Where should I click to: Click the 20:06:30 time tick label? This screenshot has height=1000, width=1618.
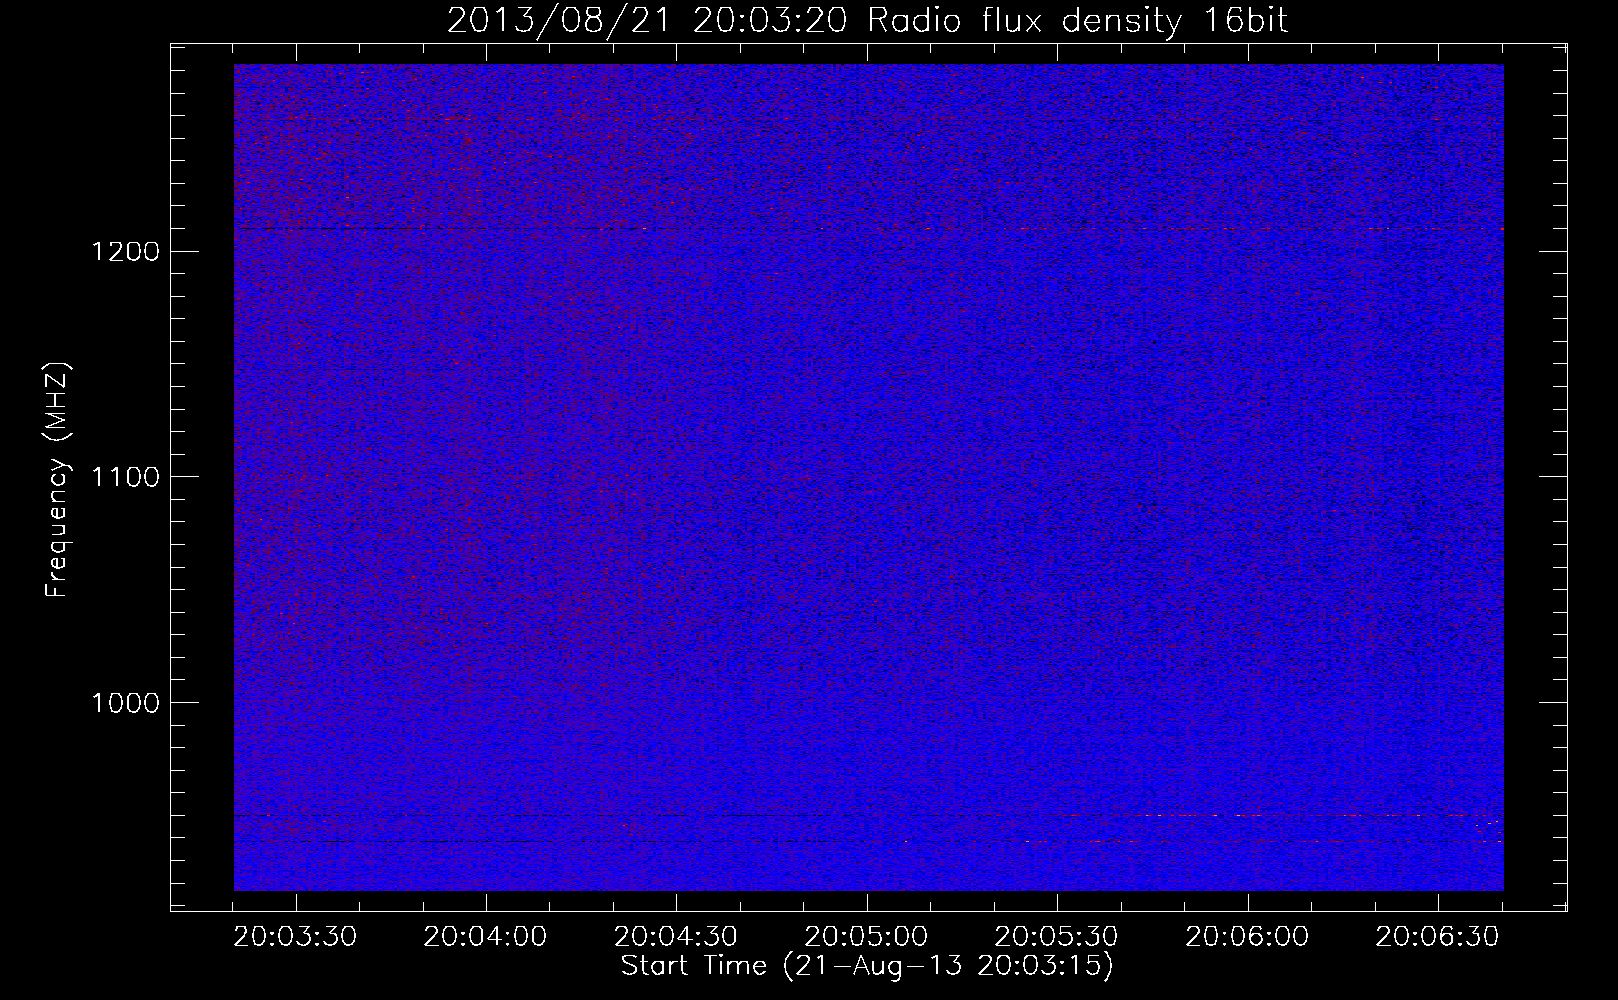tap(1437, 936)
